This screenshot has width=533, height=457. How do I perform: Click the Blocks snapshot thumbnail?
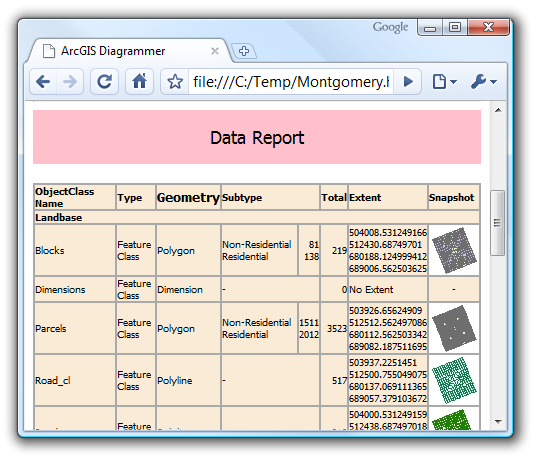tap(454, 250)
